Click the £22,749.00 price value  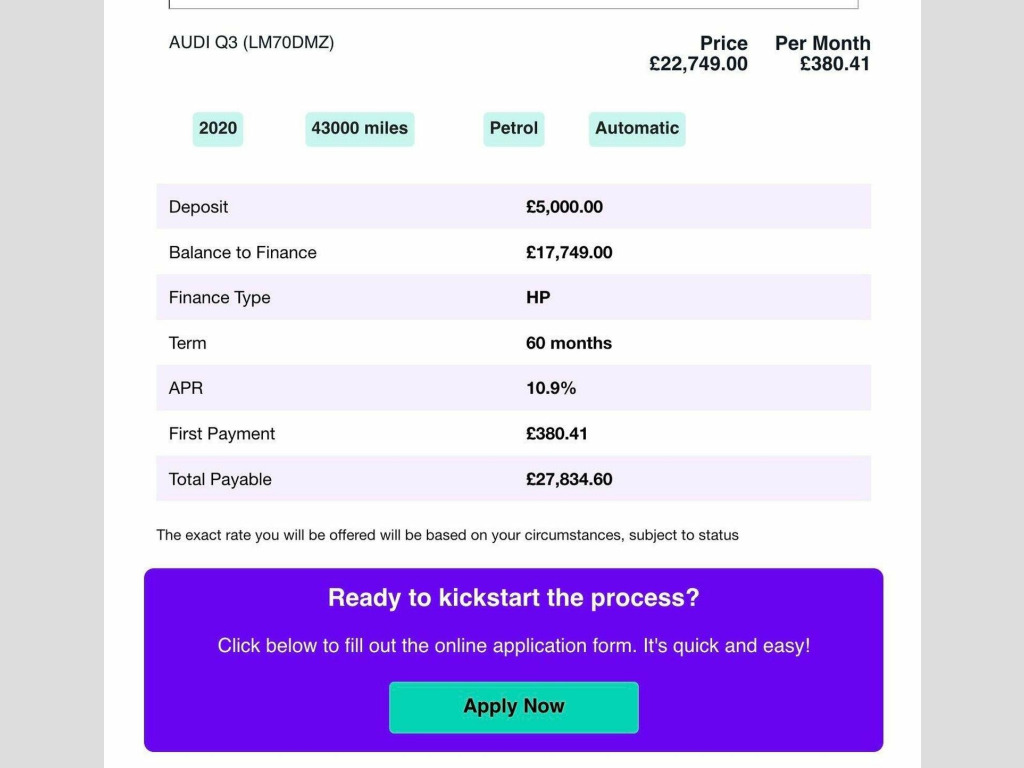pyautogui.click(x=698, y=64)
